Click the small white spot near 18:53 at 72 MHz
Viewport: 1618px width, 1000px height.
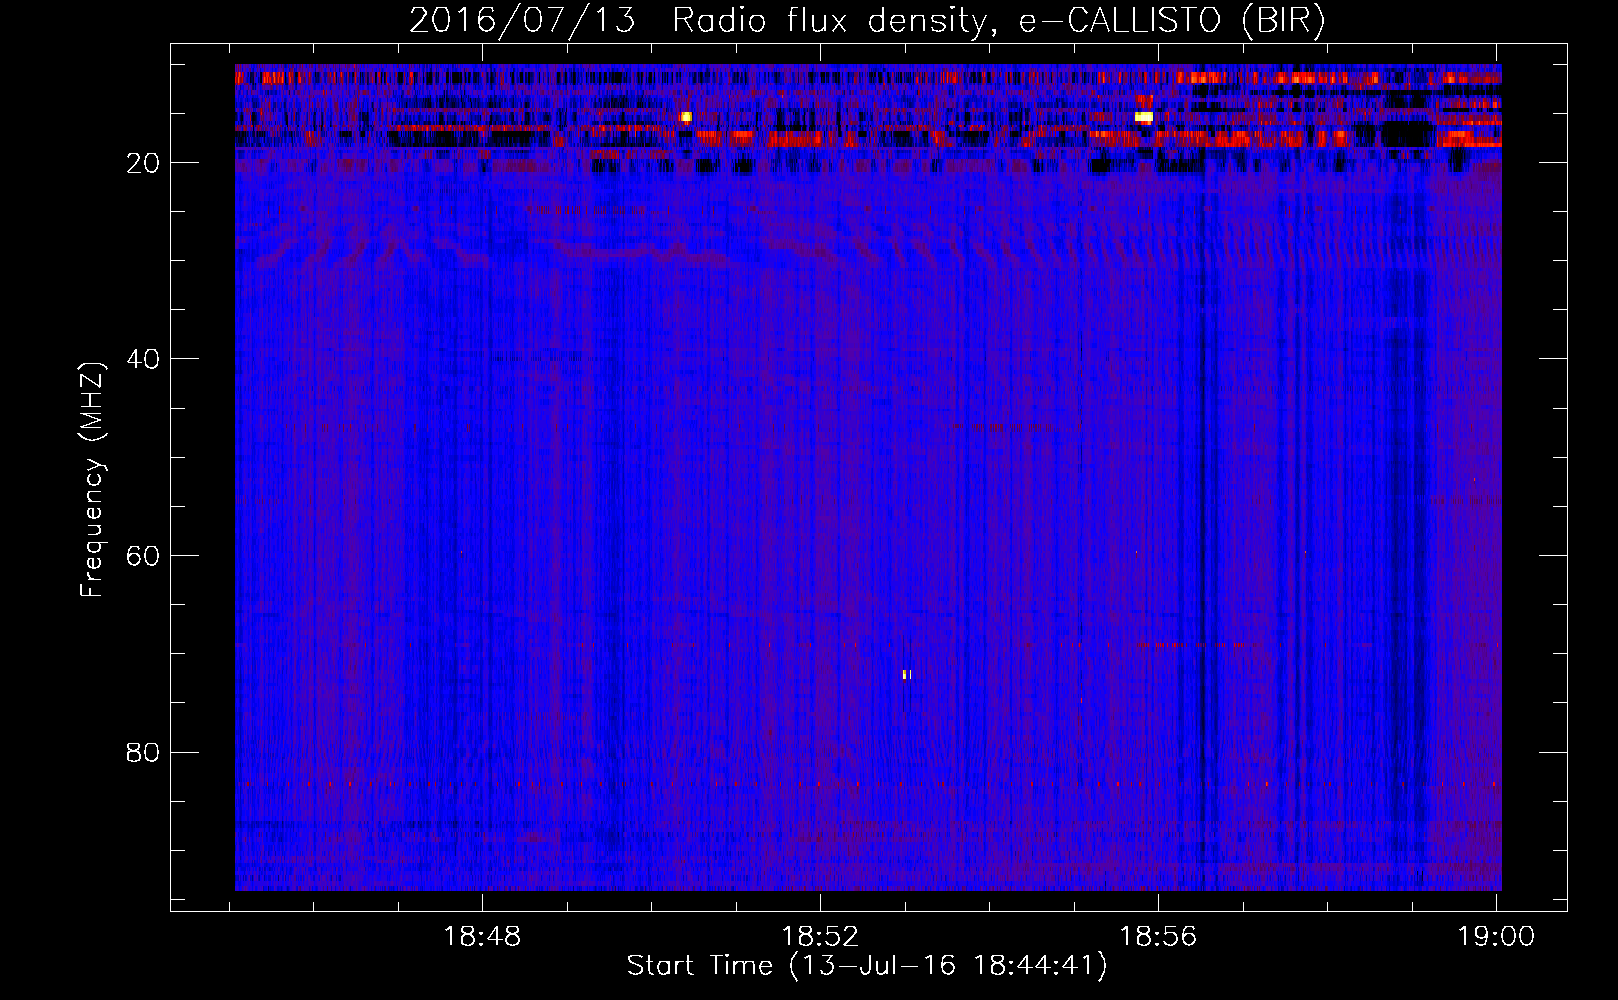pyautogui.click(x=907, y=675)
